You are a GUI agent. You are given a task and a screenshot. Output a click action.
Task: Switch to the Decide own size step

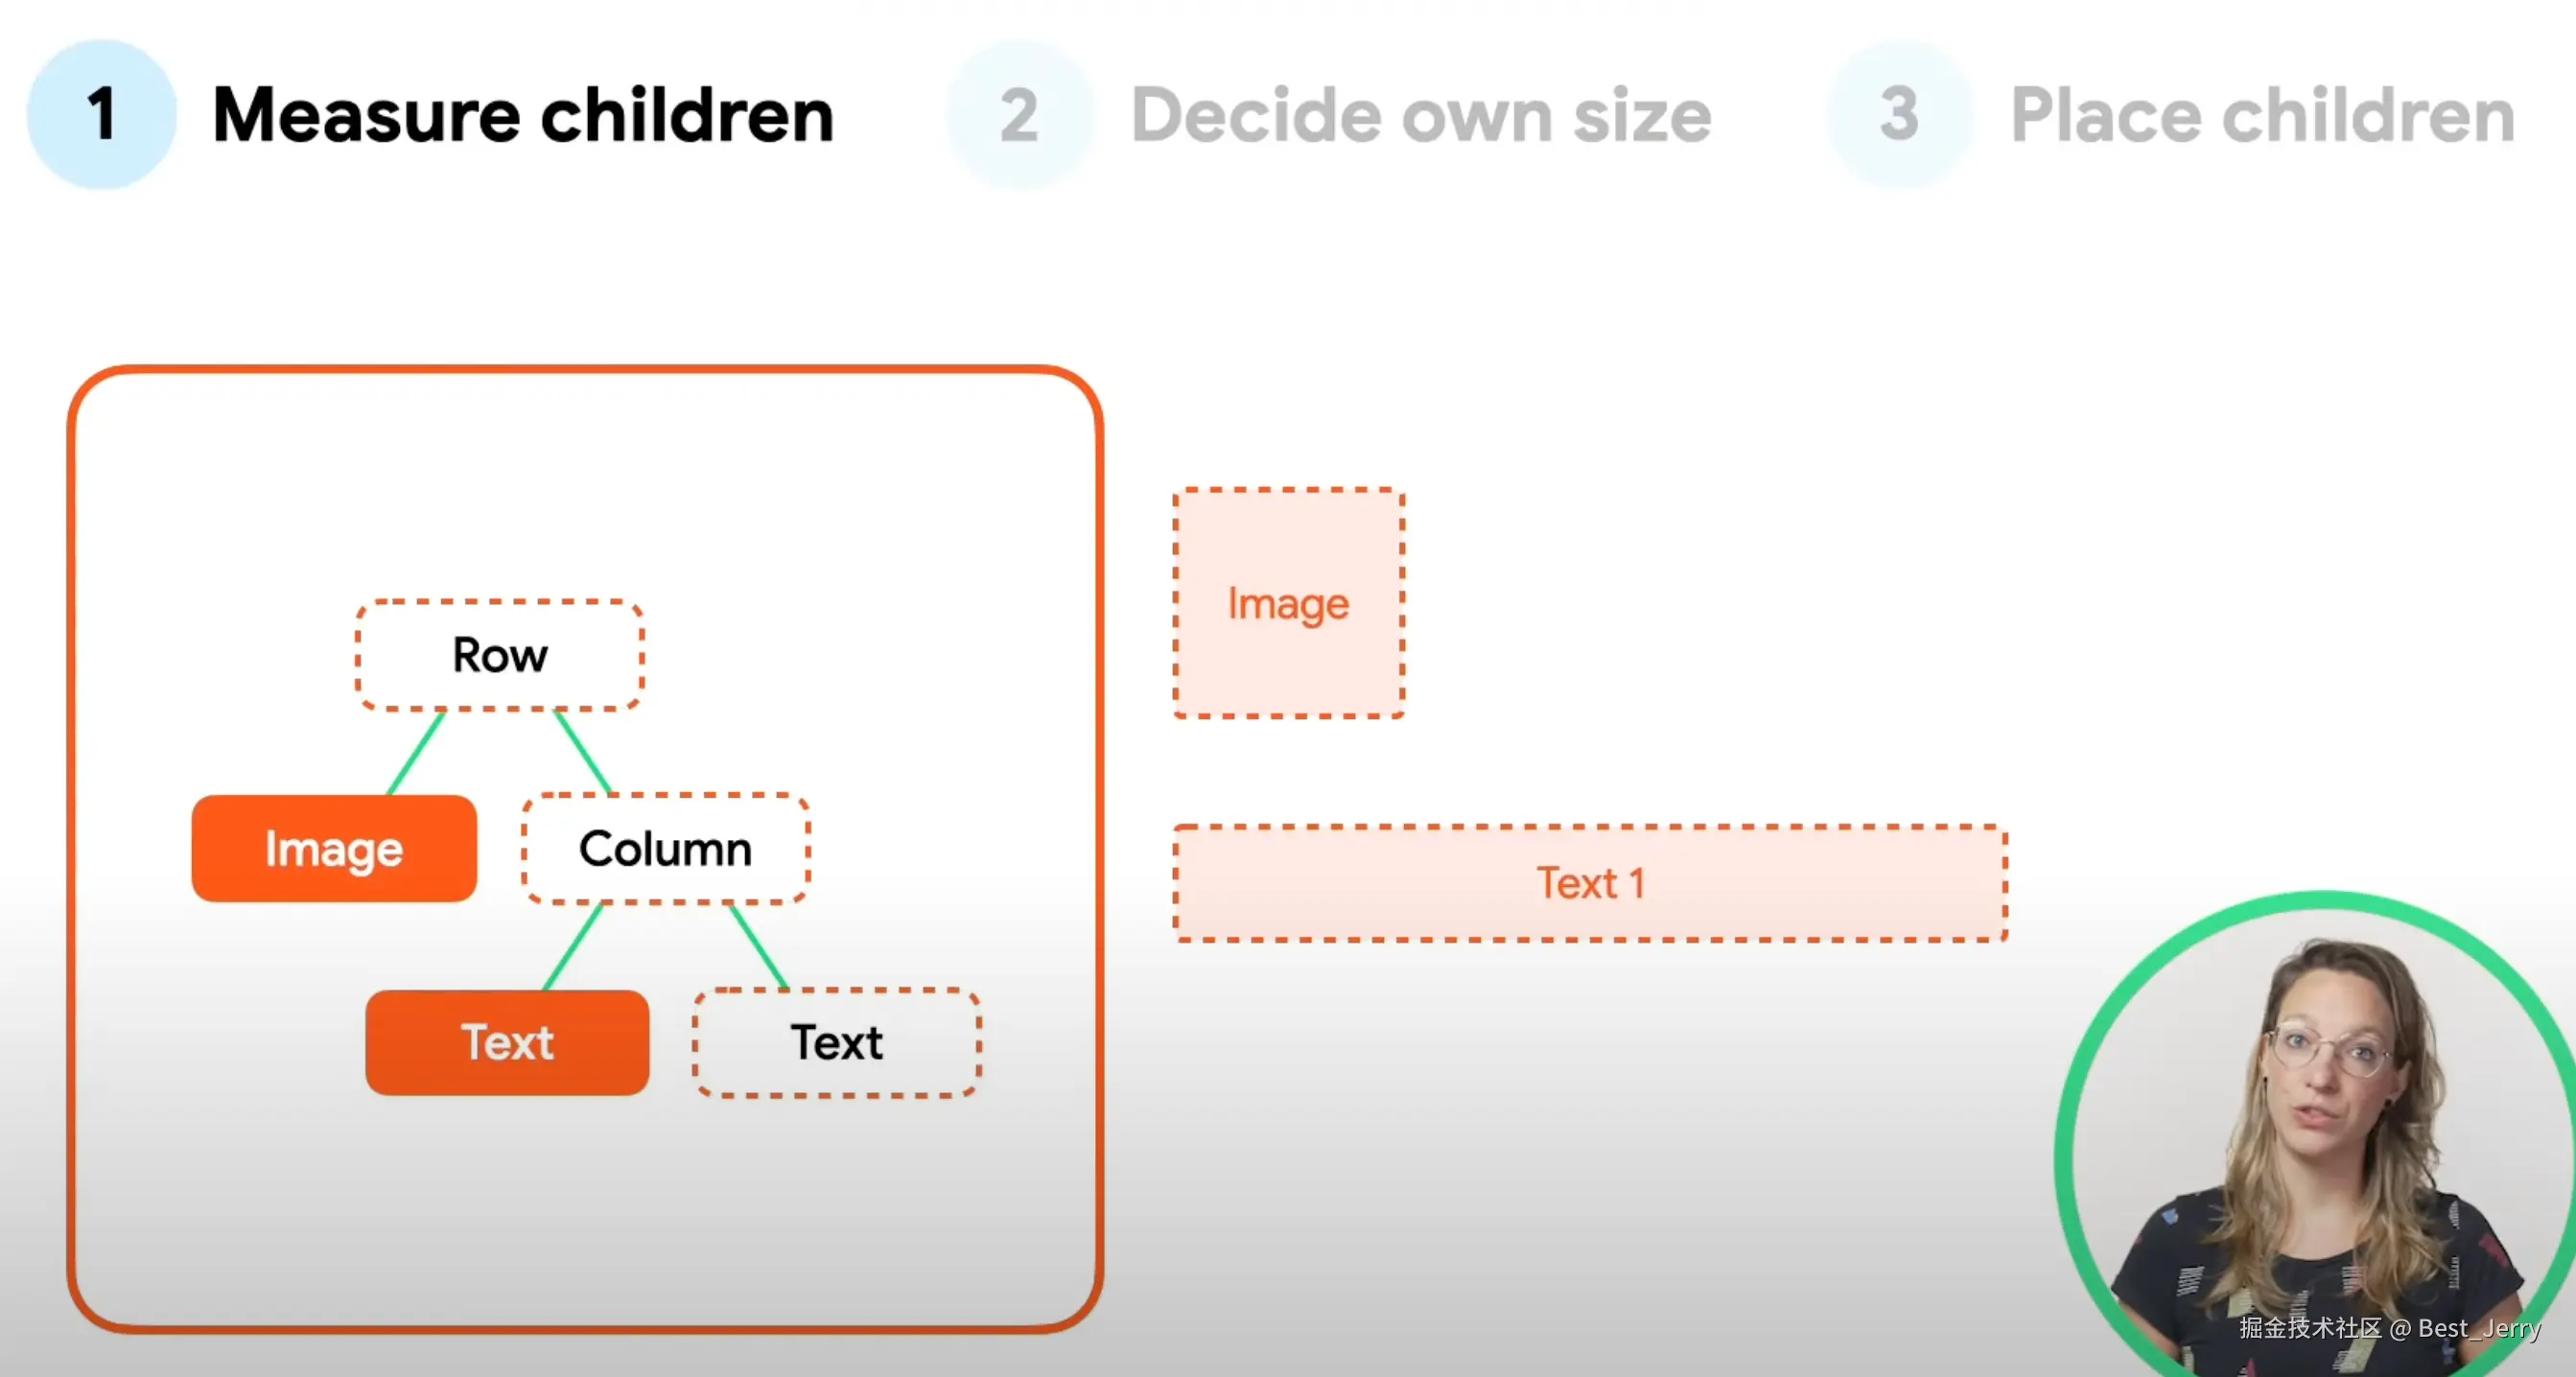[x=1421, y=116]
